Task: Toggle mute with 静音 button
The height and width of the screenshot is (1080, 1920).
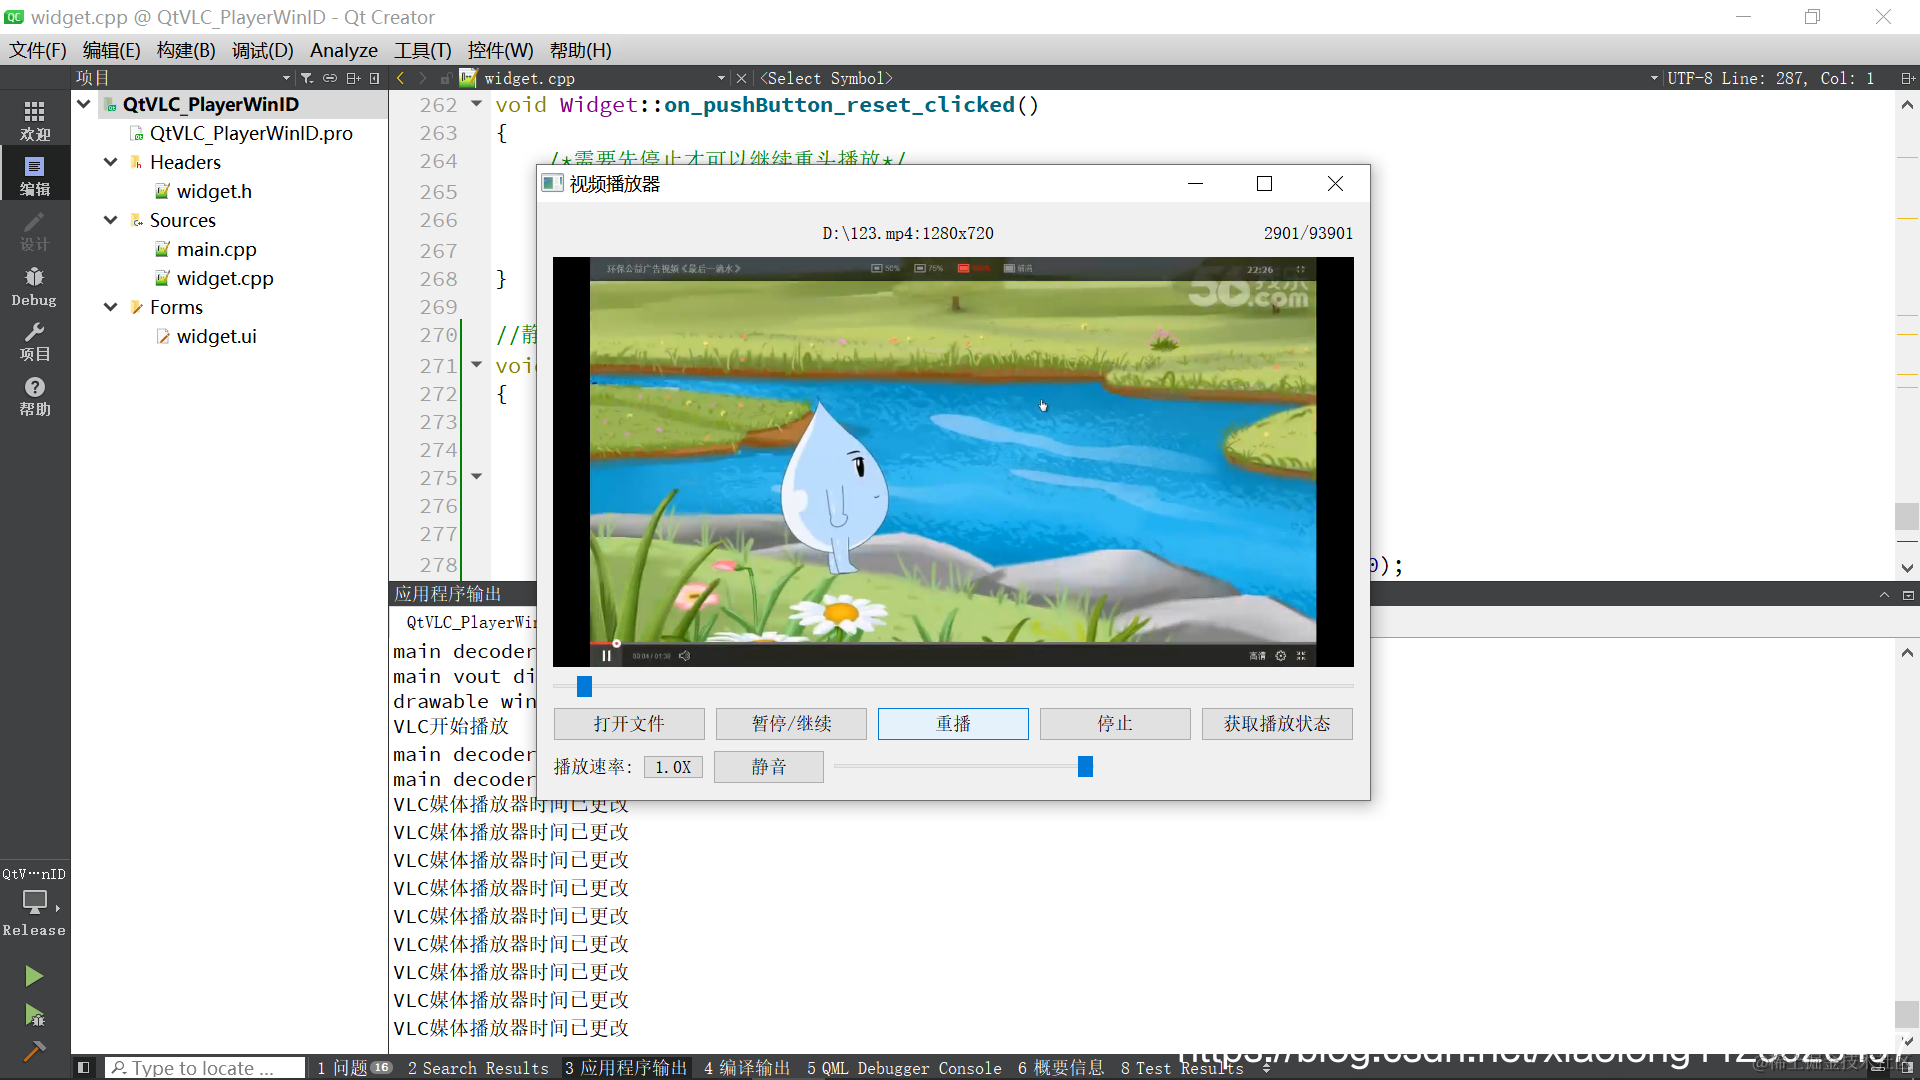Action: [x=768, y=767]
